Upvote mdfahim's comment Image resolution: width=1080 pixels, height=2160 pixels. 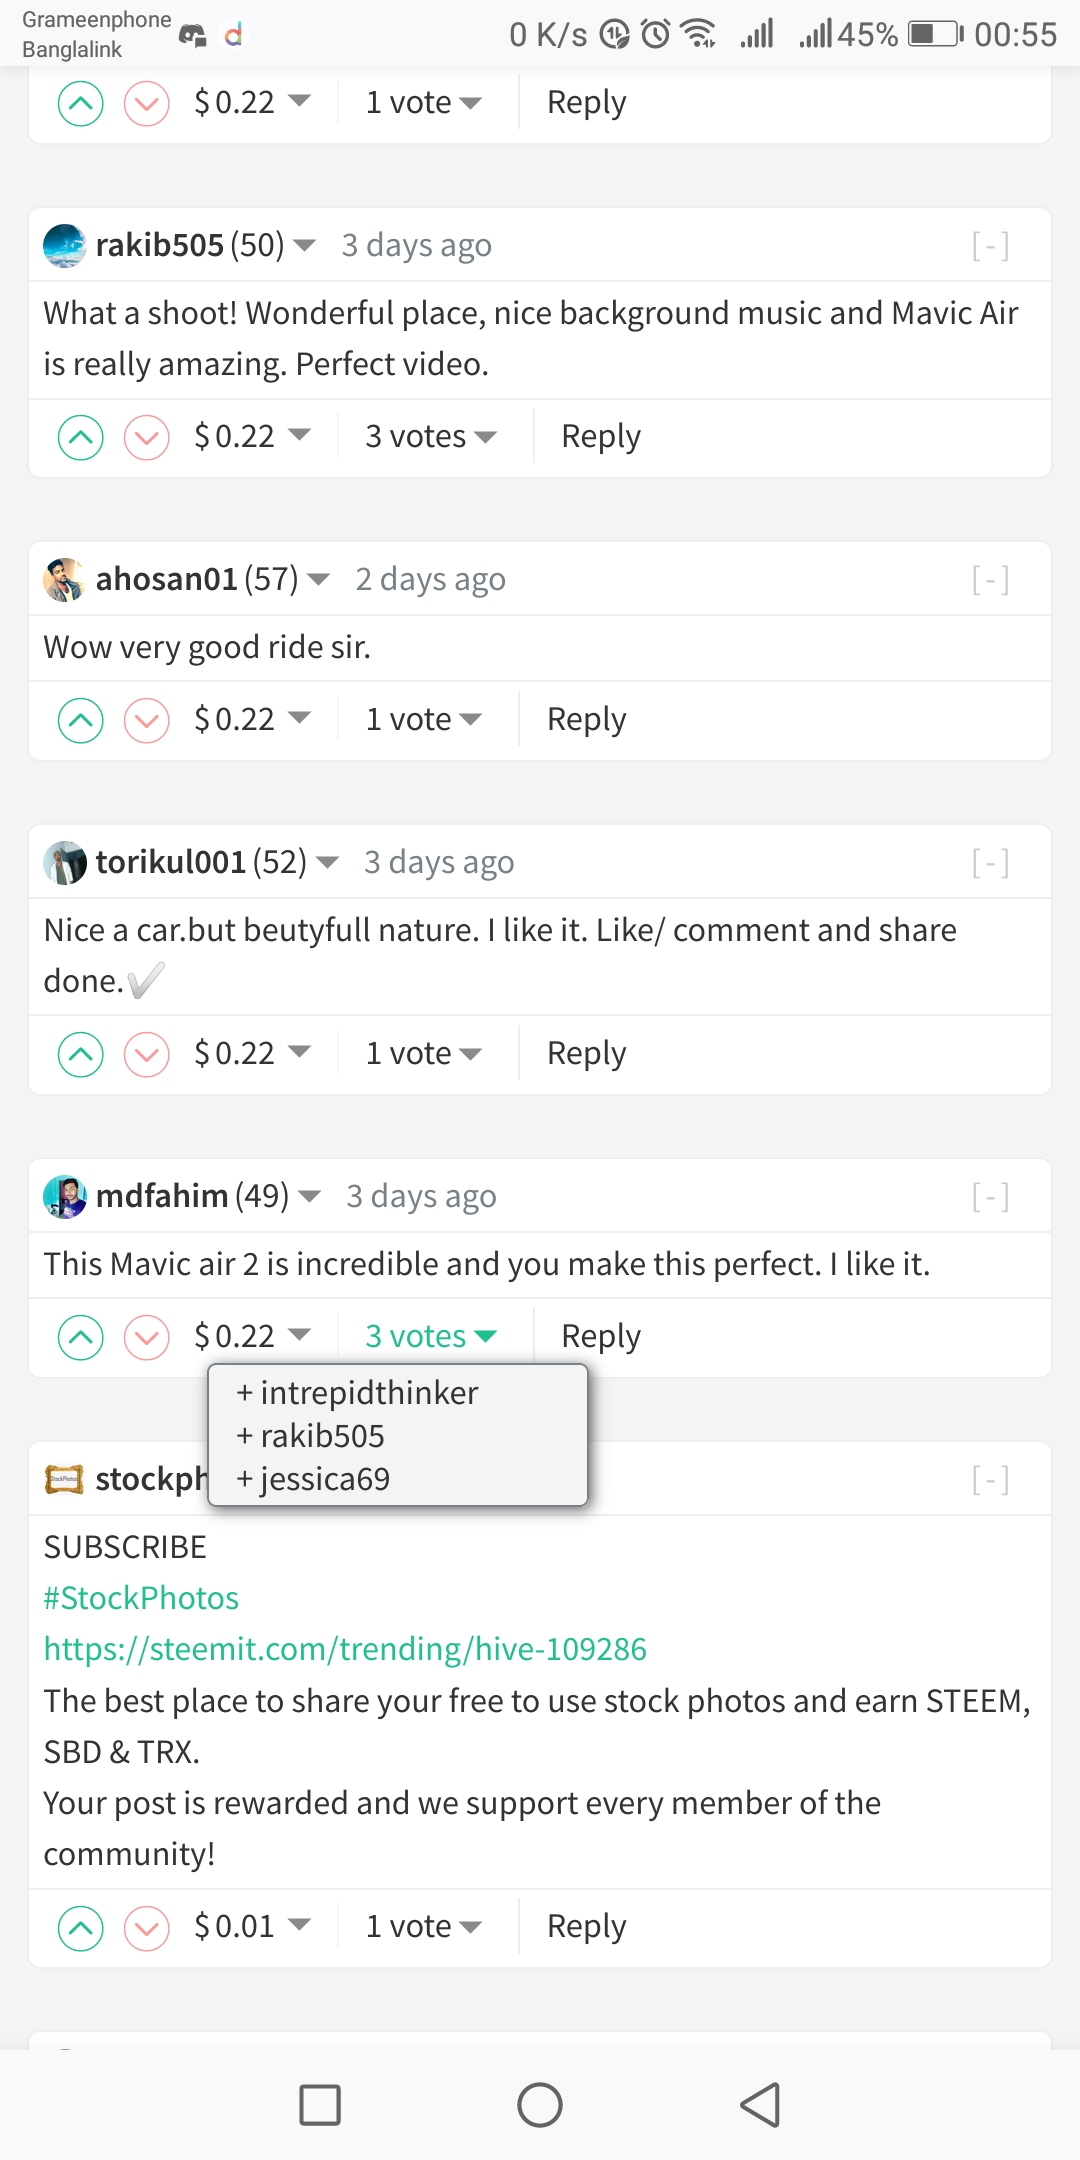tap(81, 1337)
